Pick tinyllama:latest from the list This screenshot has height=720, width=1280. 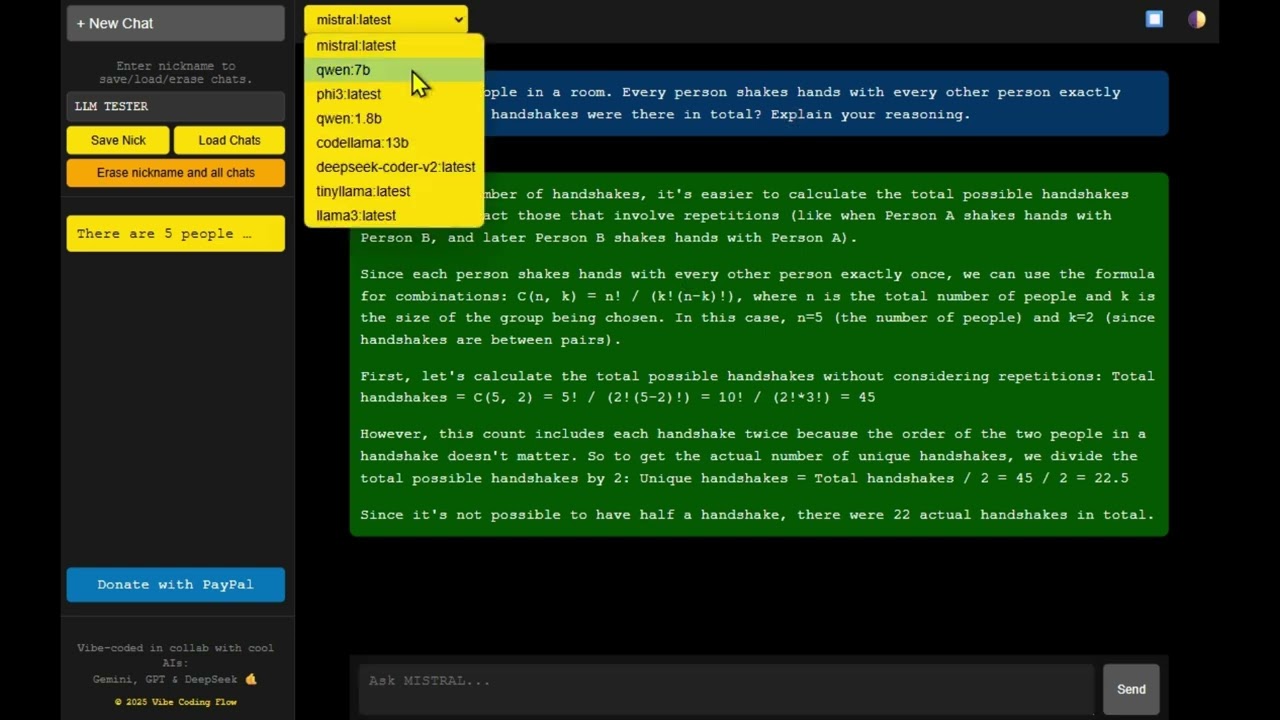tap(394, 191)
